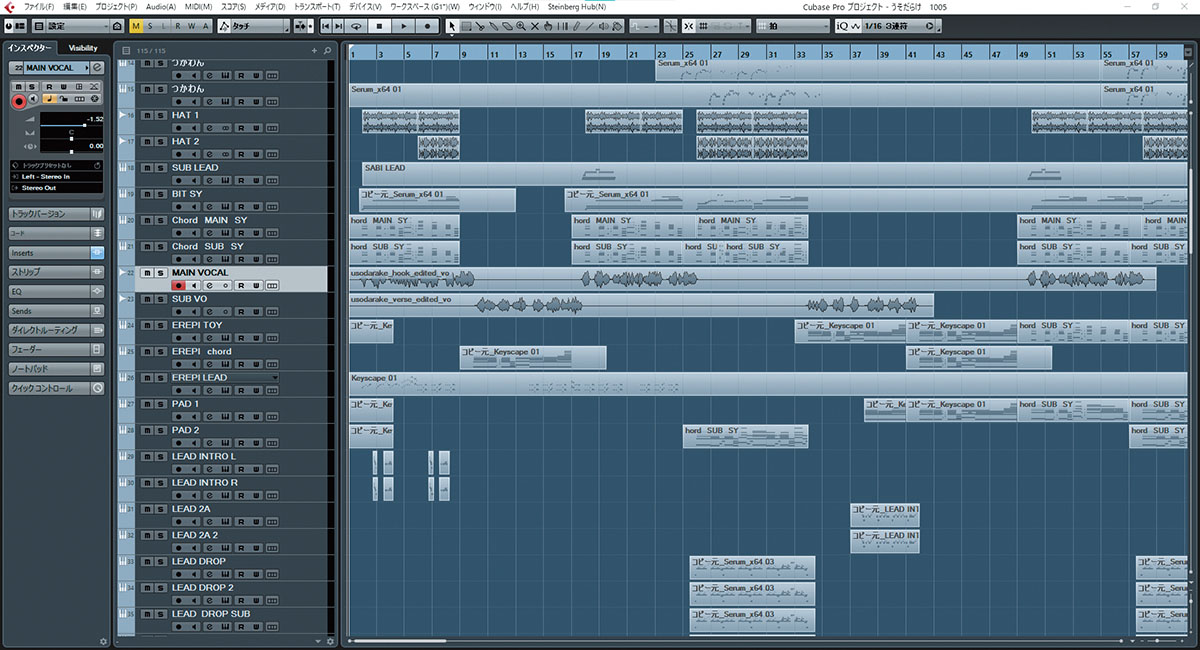
Task: Select the Zoom magnifier tool
Action: (x=520, y=25)
